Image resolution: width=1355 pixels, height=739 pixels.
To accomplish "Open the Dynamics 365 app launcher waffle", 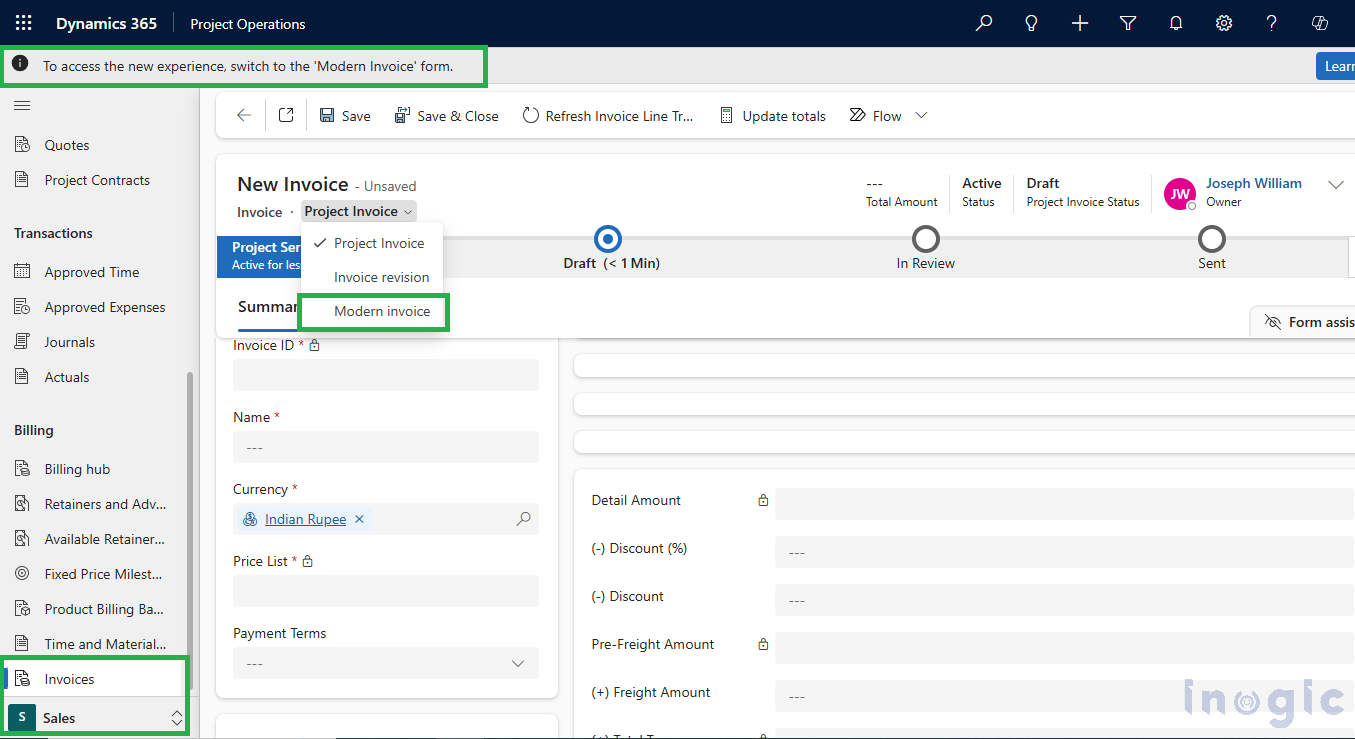I will pyautogui.click(x=22, y=22).
